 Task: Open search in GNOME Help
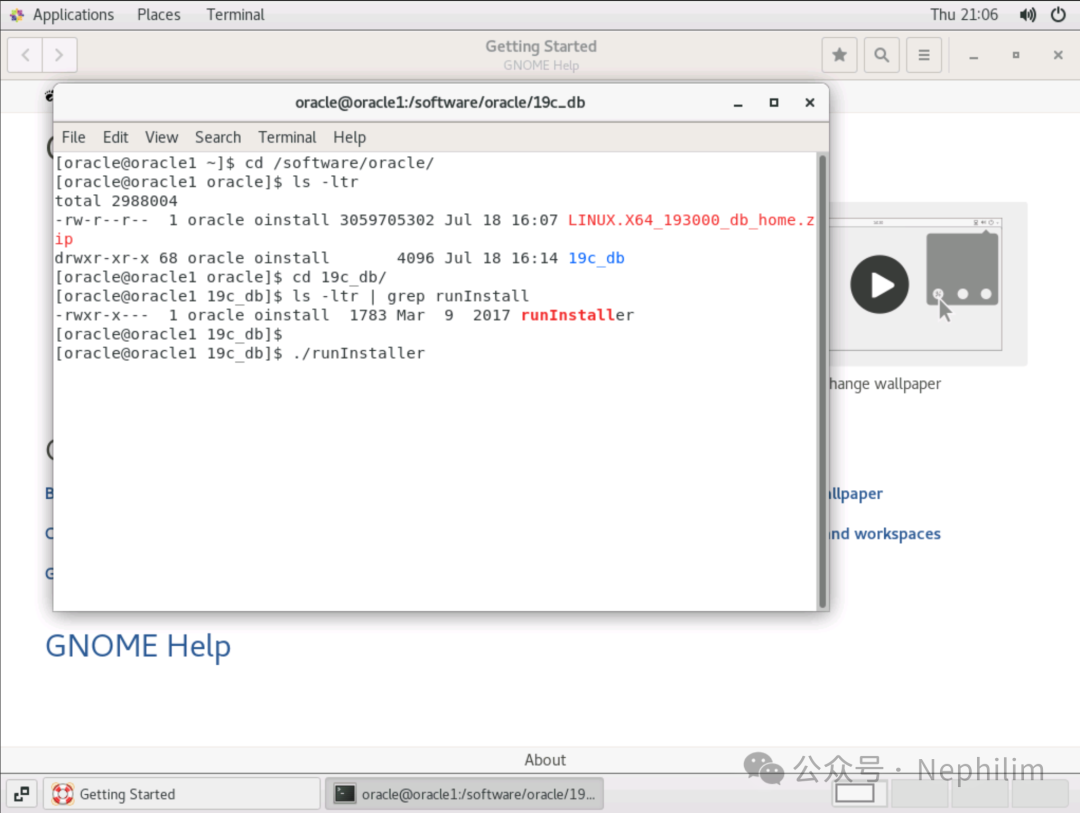tap(881, 55)
